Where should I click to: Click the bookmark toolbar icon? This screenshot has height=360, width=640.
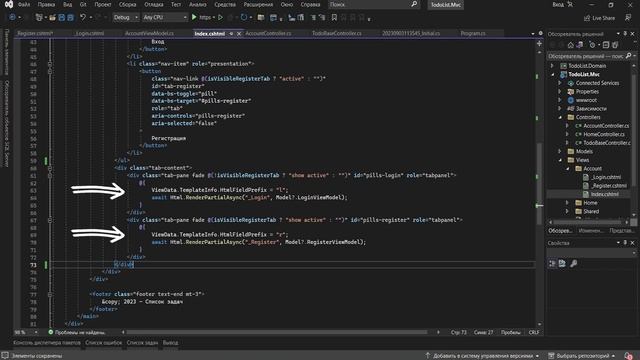334,18
